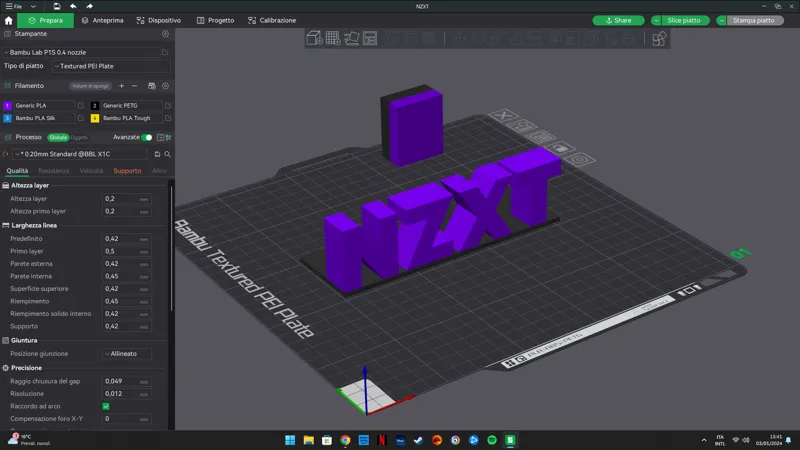Click the Add object cube icon
The width and height of the screenshot is (800, 450).
click(314, 38)
